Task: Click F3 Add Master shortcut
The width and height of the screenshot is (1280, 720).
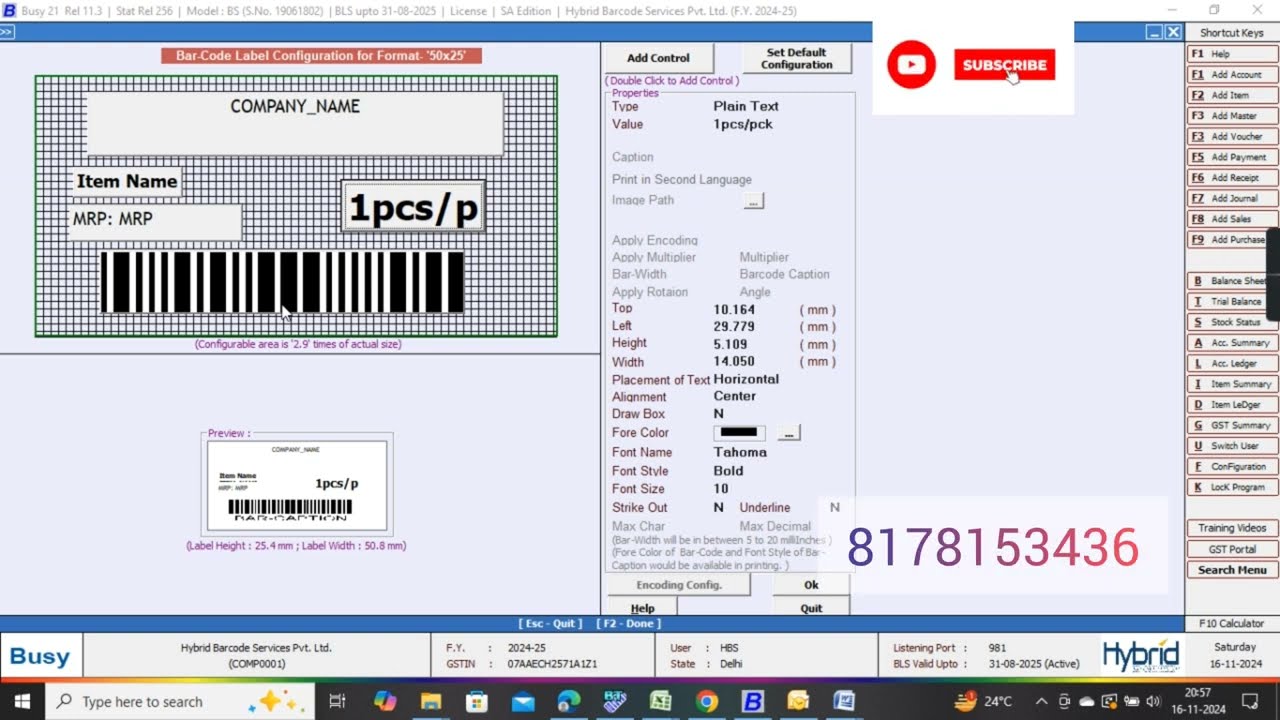Action: [1232, 116]
